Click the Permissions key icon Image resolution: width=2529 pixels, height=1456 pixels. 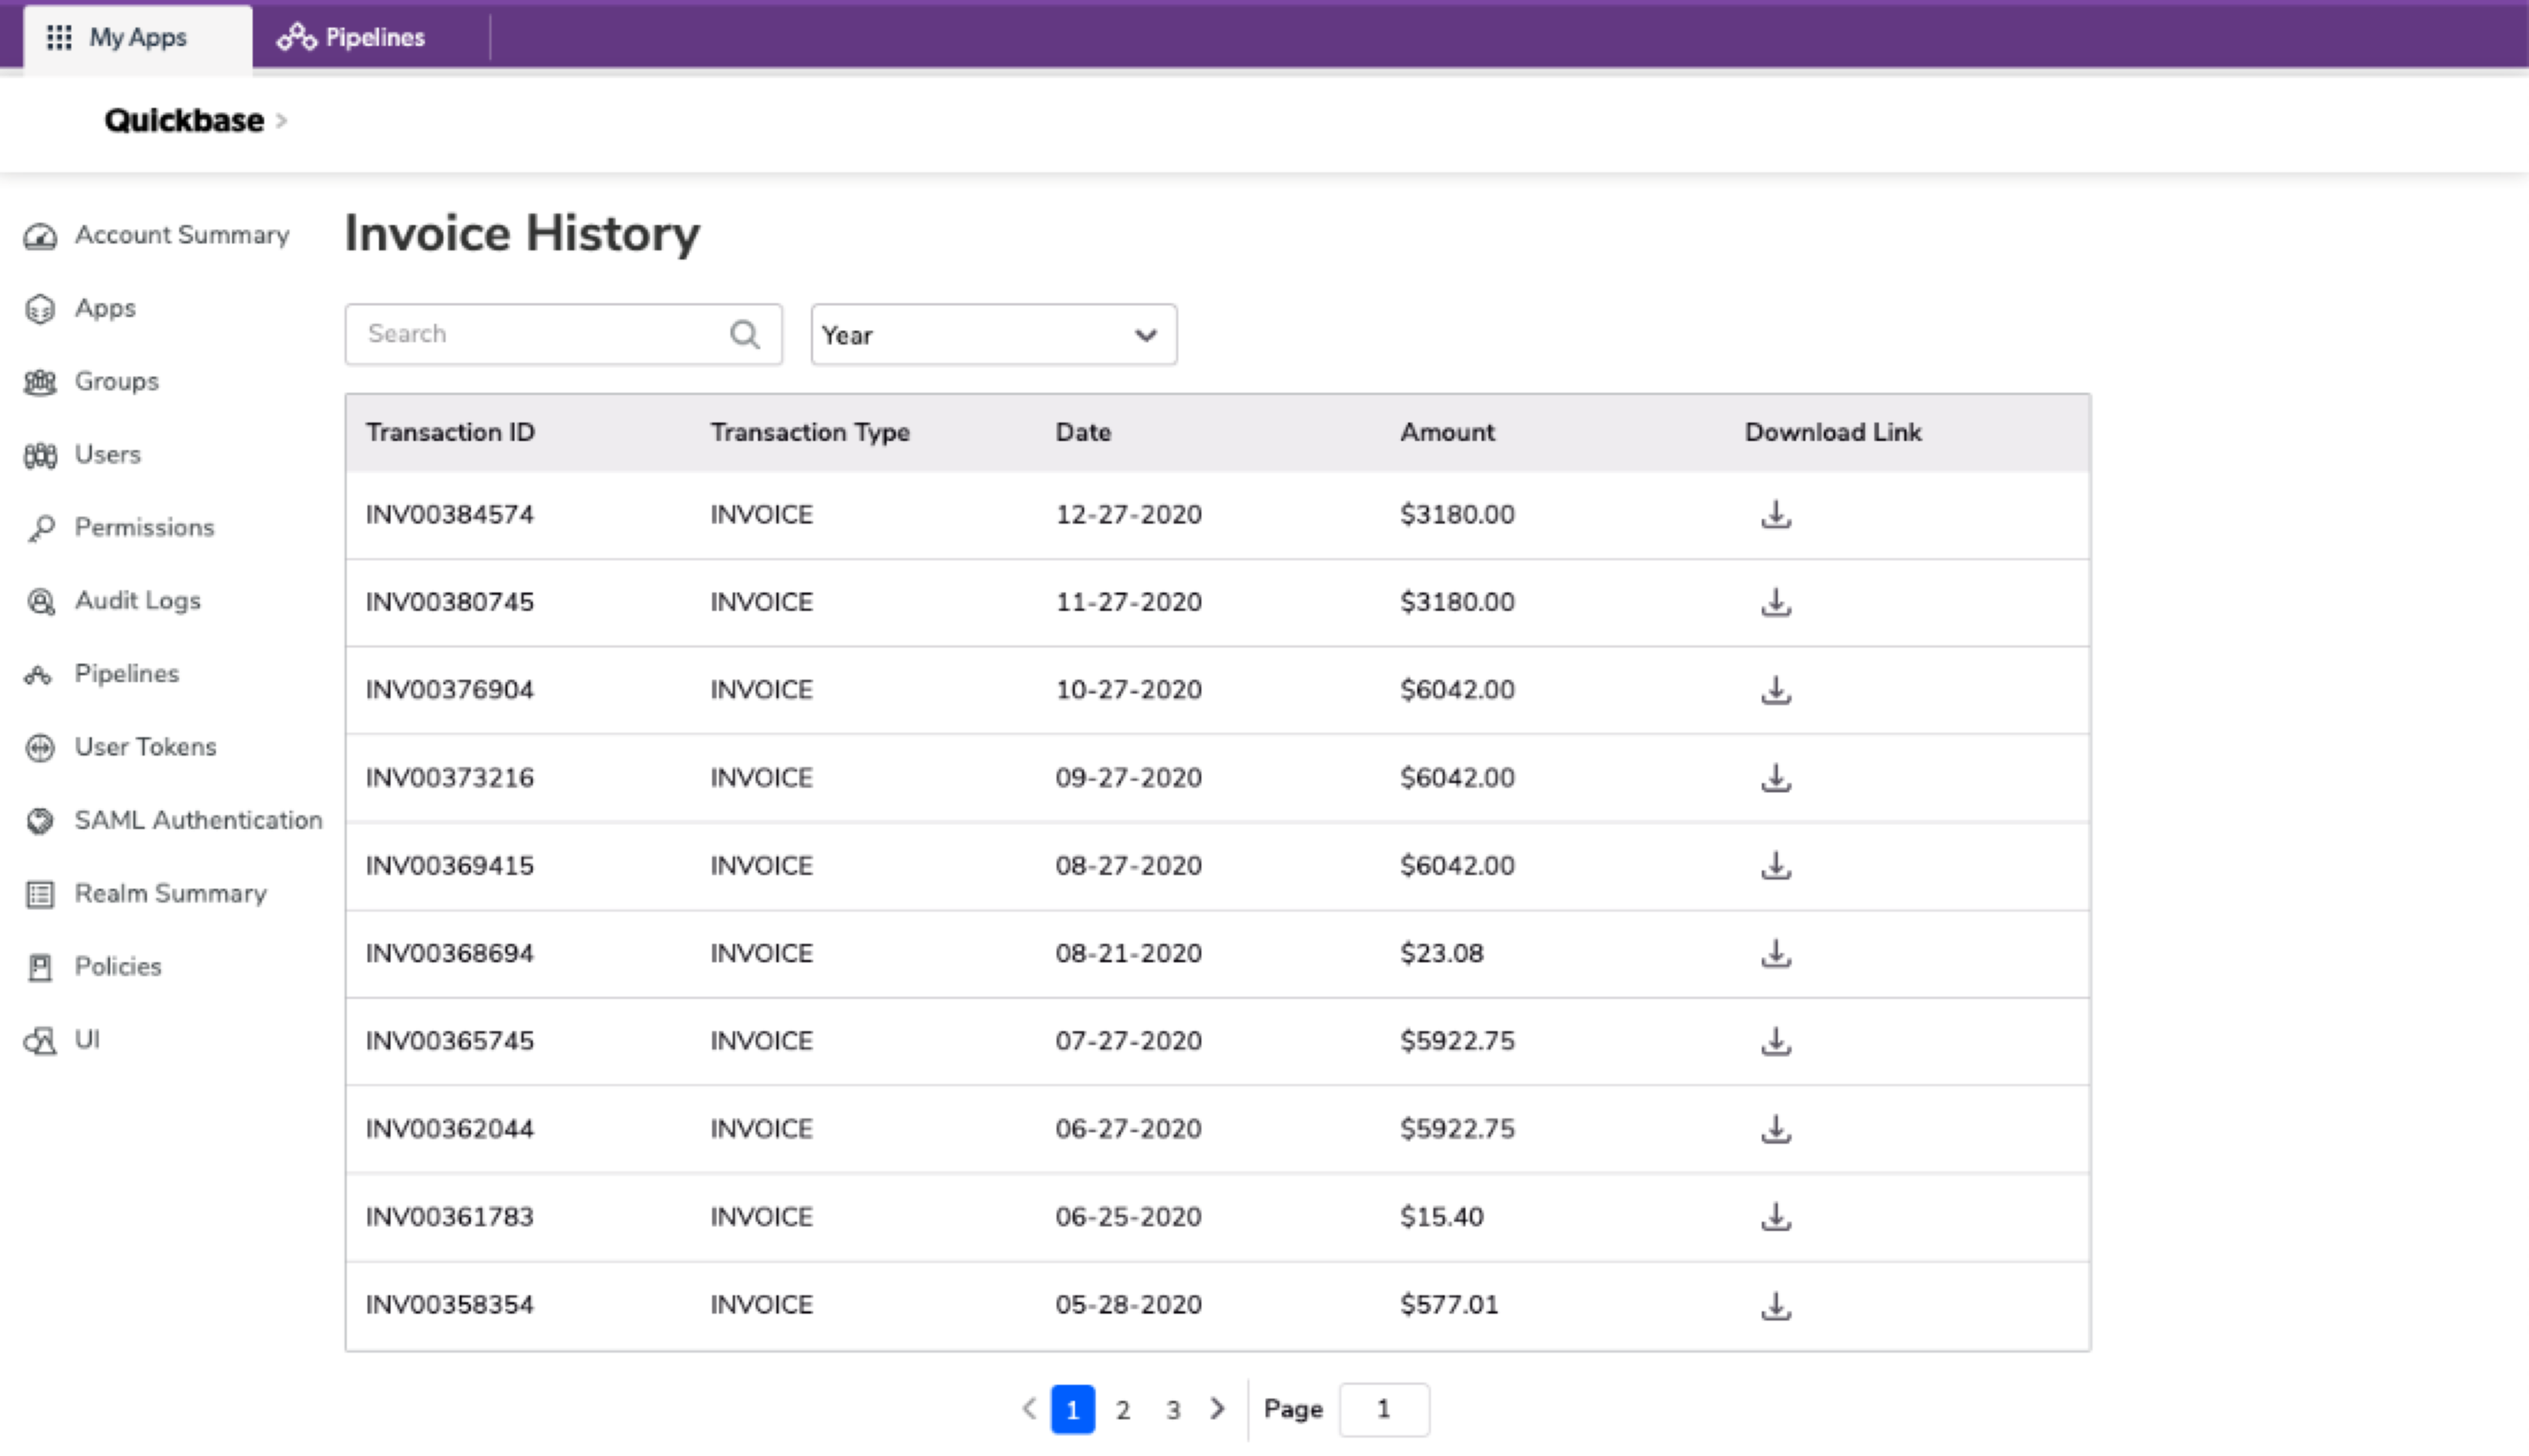40,528
